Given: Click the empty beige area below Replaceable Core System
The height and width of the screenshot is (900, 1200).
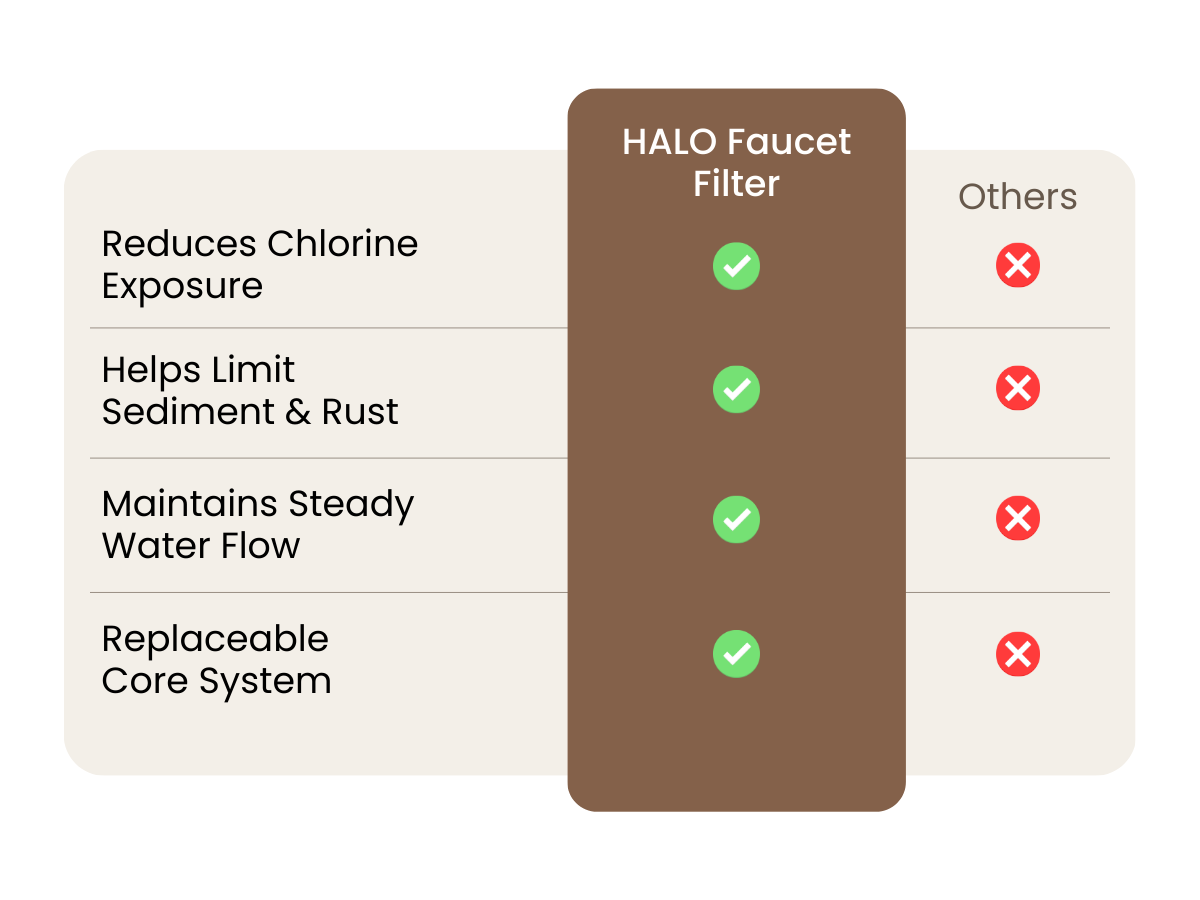Looking at the screenshot, I should [x=300, y=740].
